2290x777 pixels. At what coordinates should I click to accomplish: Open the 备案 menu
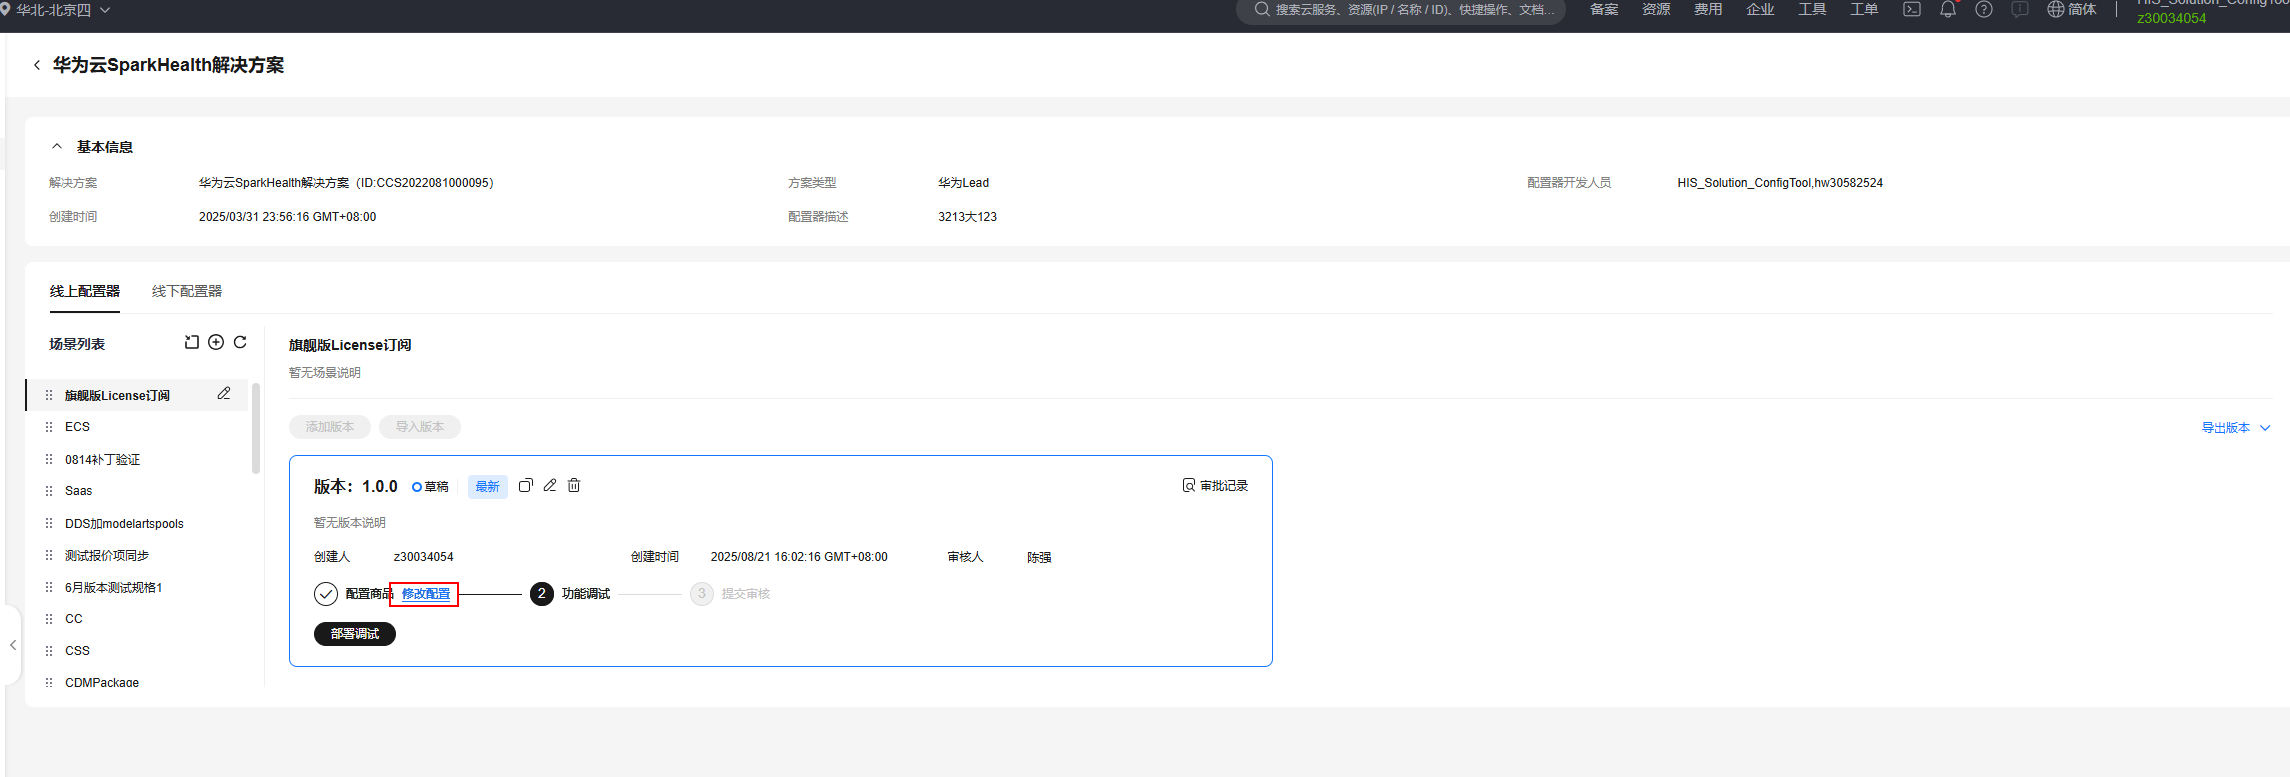pyautogui.click(x=1604, y=9)
